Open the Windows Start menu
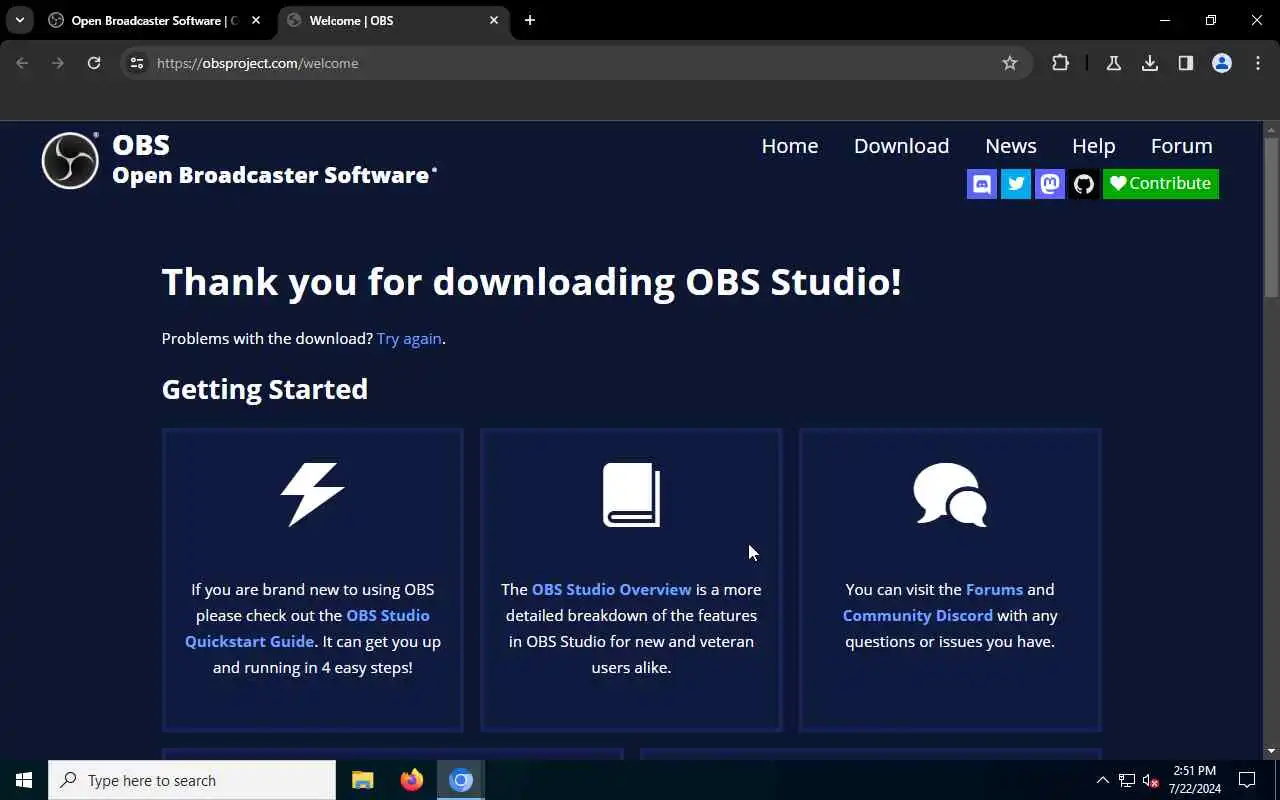This screenshot has width=1280, height=800. pos(24,780)
